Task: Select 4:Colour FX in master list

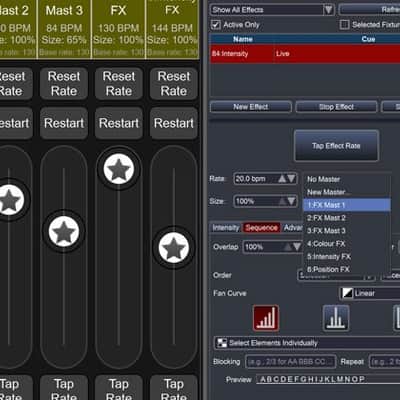Action: pyautogui.click(x=347, y=244)
